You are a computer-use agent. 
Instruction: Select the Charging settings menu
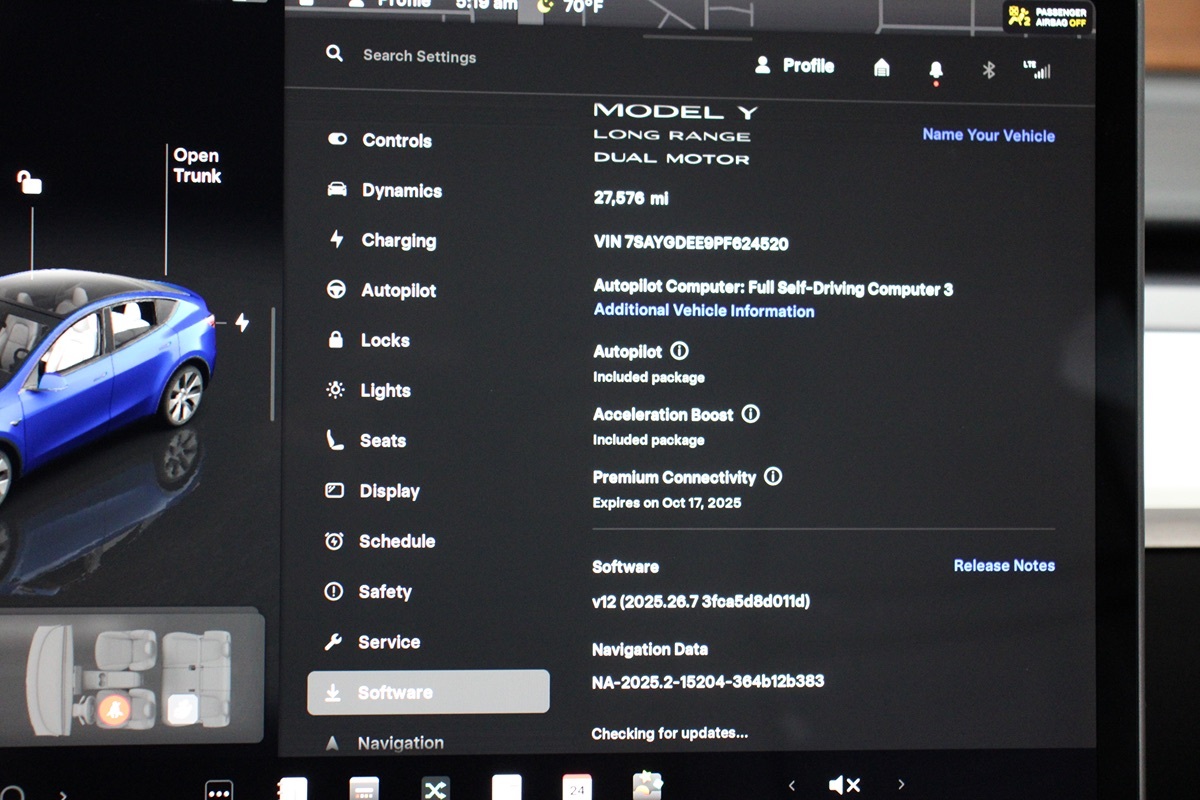point(398,240)
